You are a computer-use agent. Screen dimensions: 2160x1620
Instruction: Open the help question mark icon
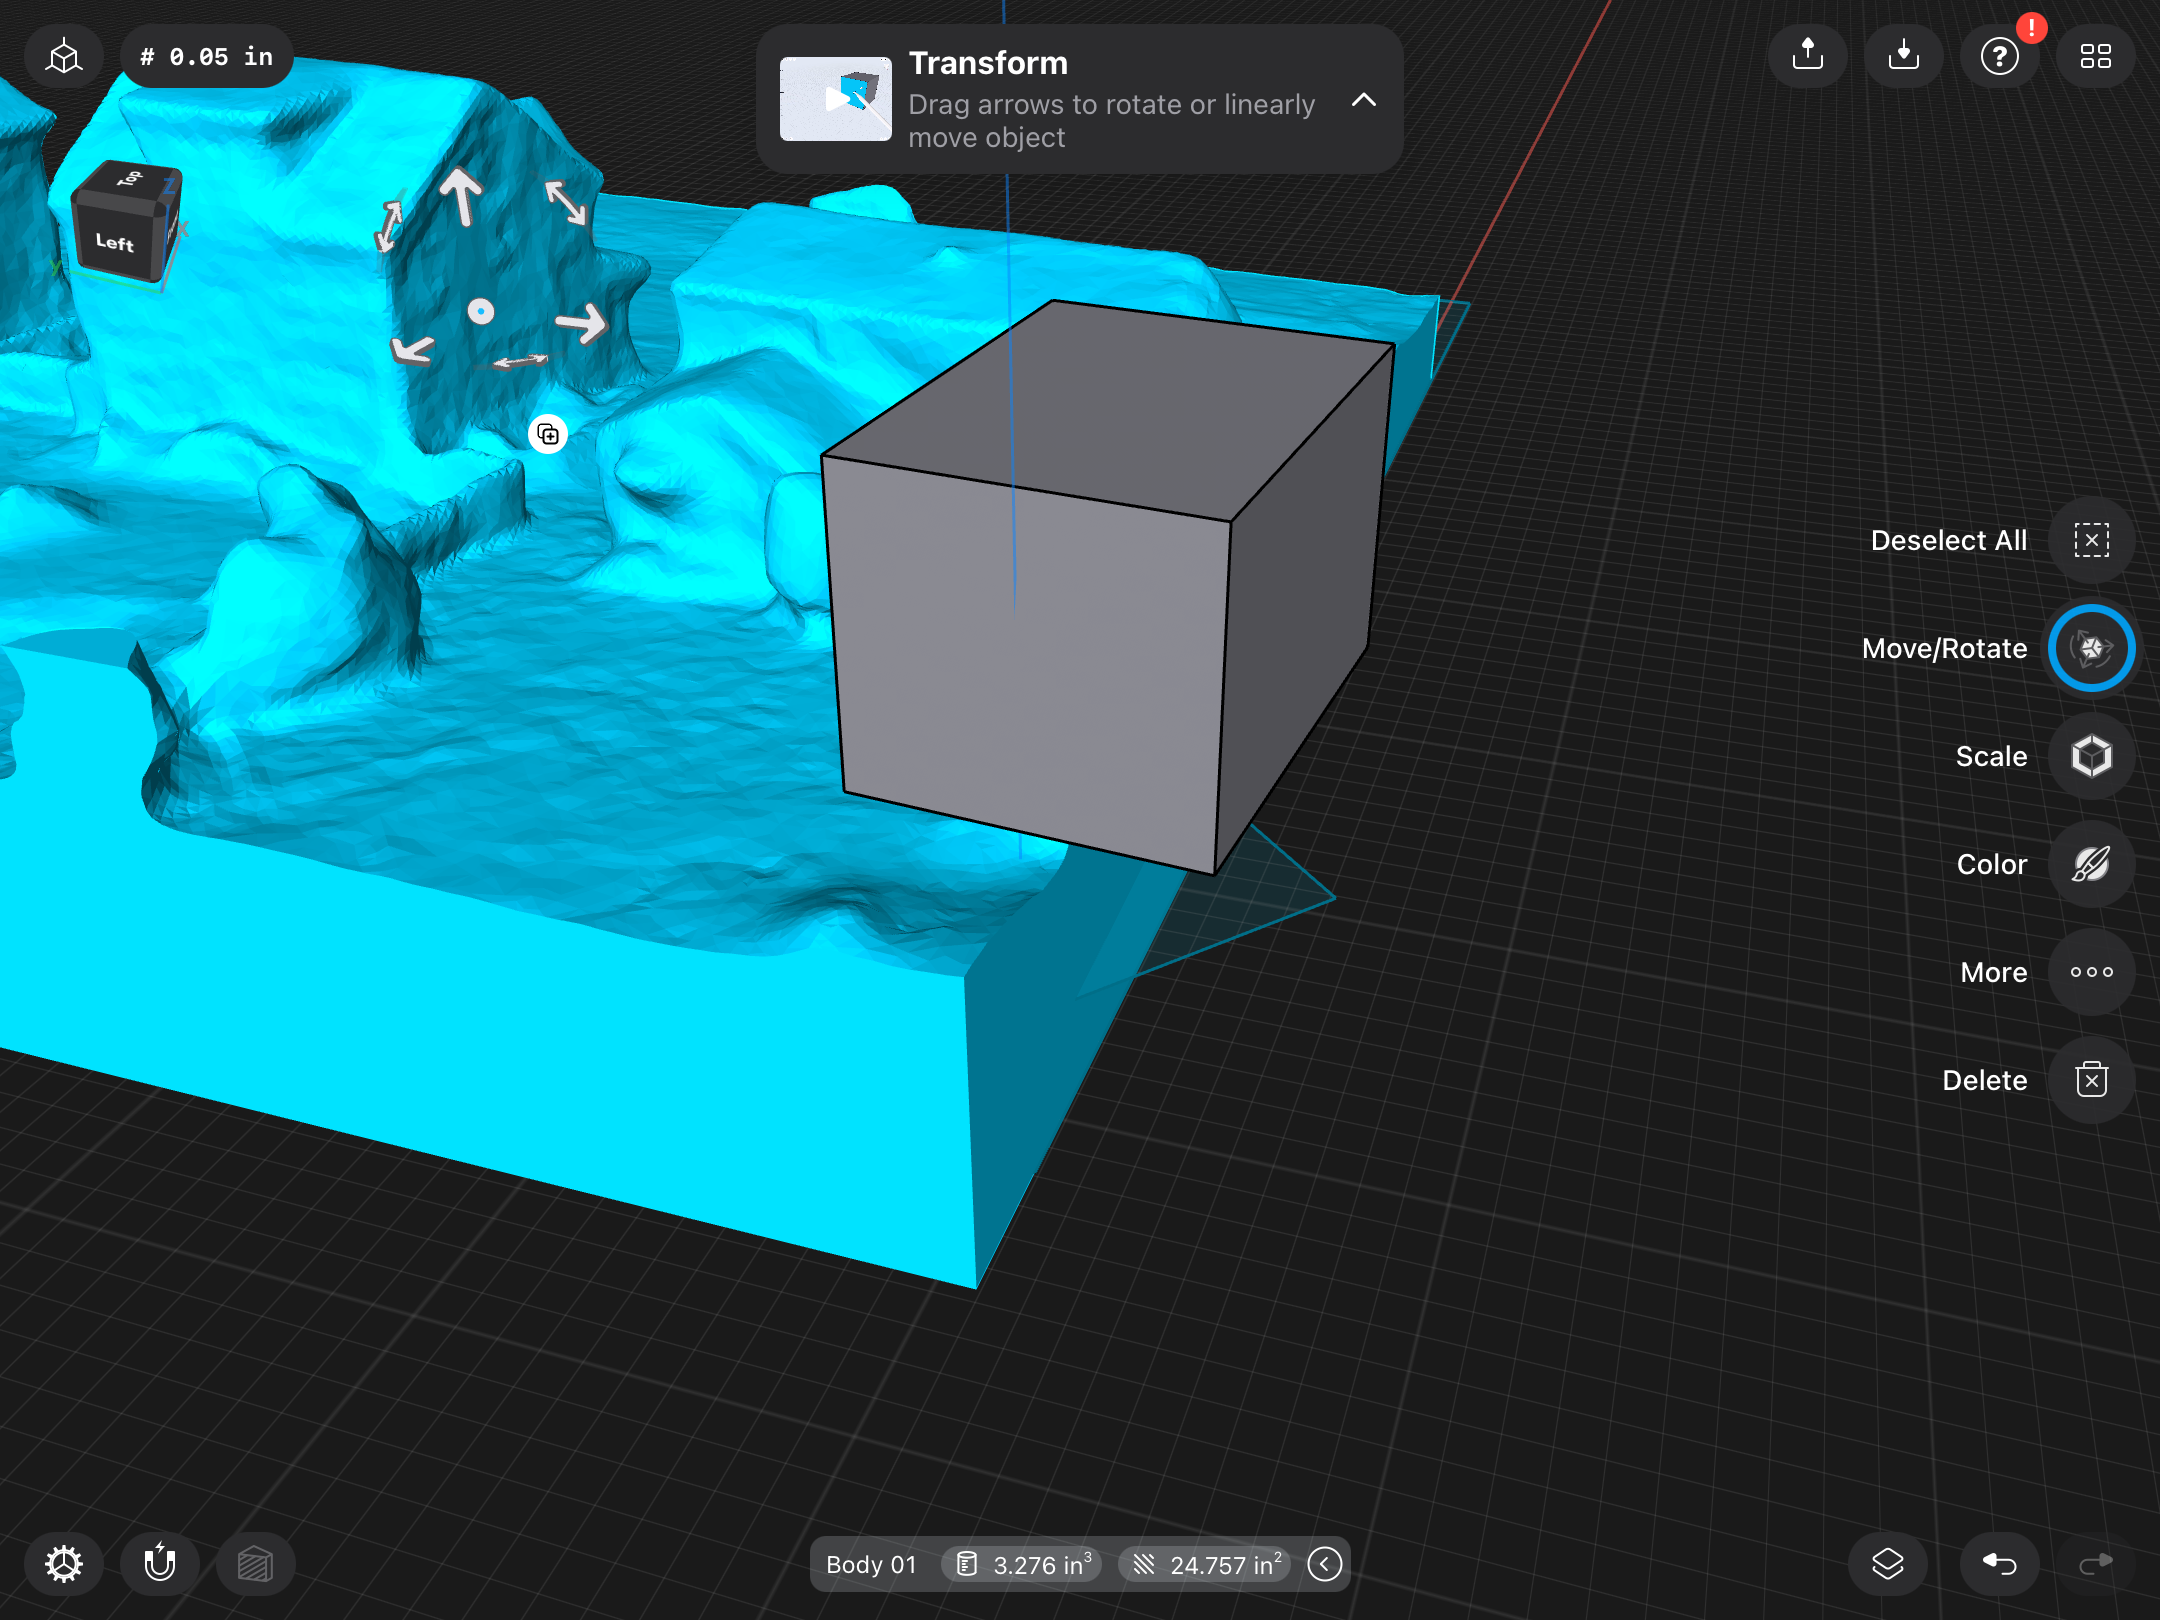click(x=2000, y=56)
